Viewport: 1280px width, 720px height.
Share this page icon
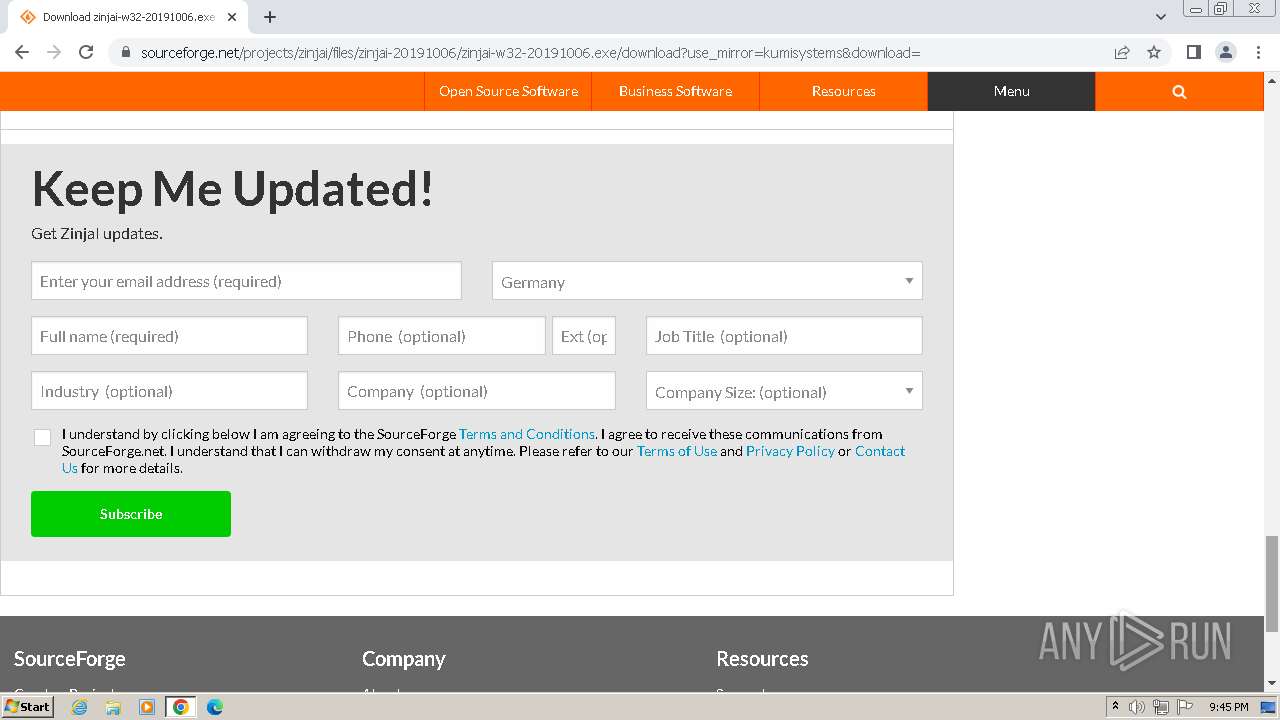pyautogui.click(x=1122, y=52)
